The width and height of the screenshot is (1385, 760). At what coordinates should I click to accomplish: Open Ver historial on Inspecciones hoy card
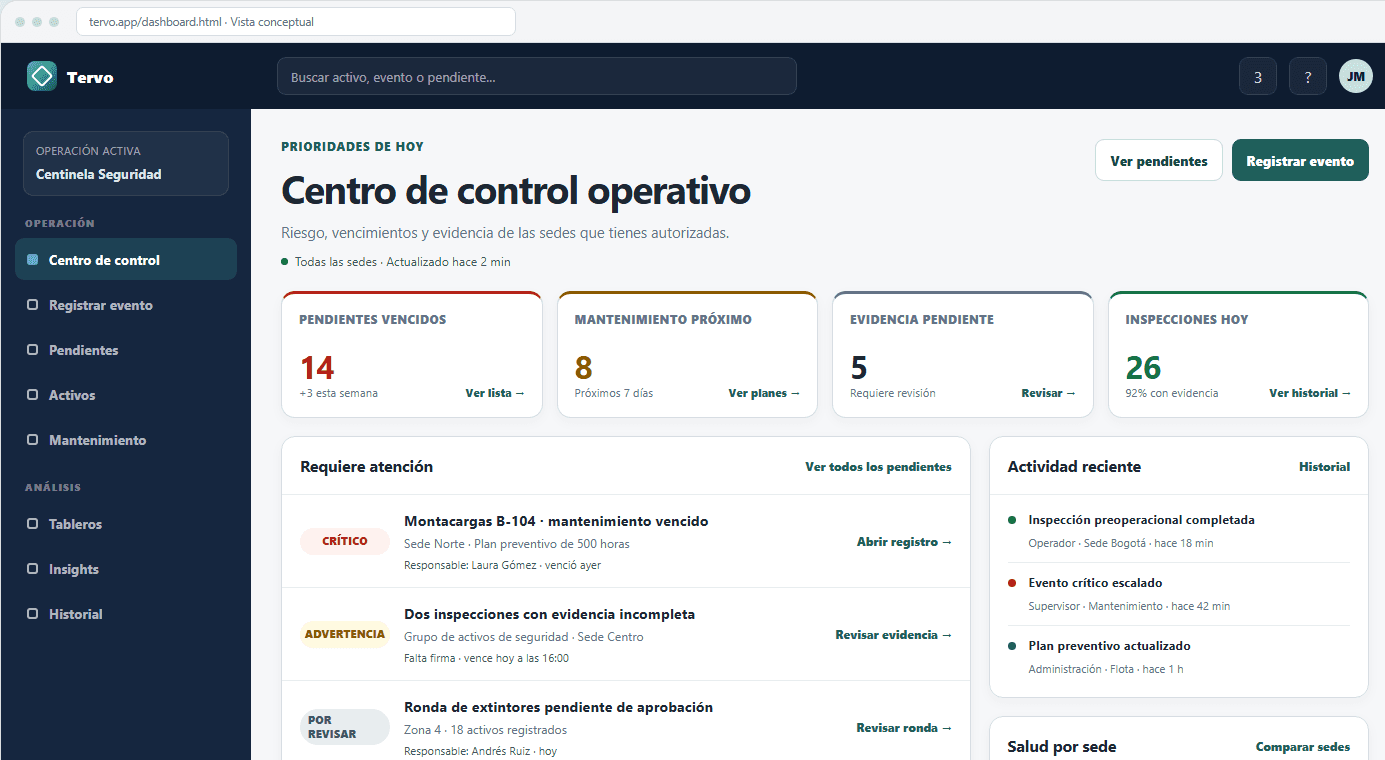1310,393
